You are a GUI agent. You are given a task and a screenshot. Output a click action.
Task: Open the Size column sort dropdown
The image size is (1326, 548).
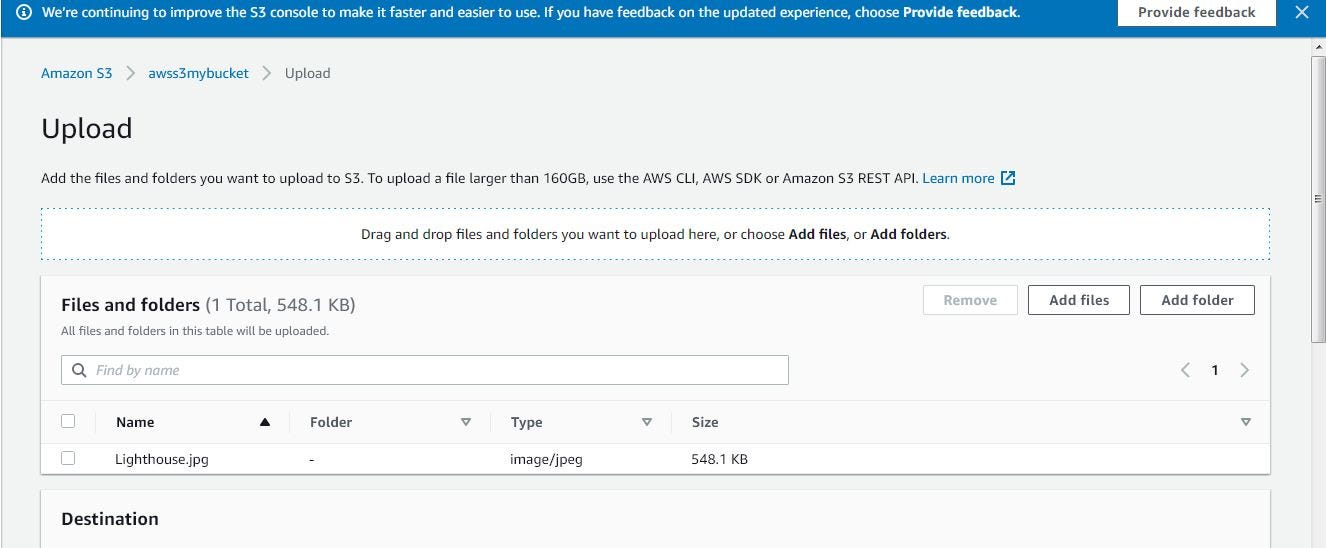1245,422
